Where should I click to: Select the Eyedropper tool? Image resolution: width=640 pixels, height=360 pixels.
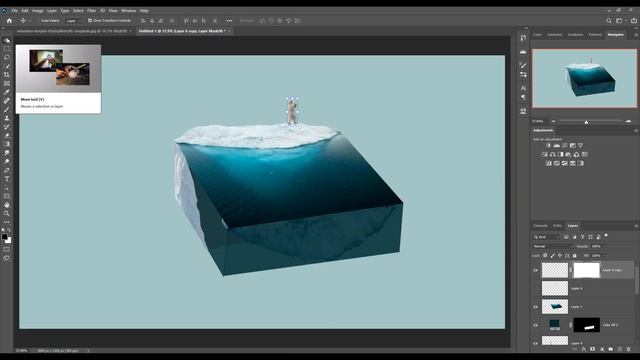tap(7, 92)
